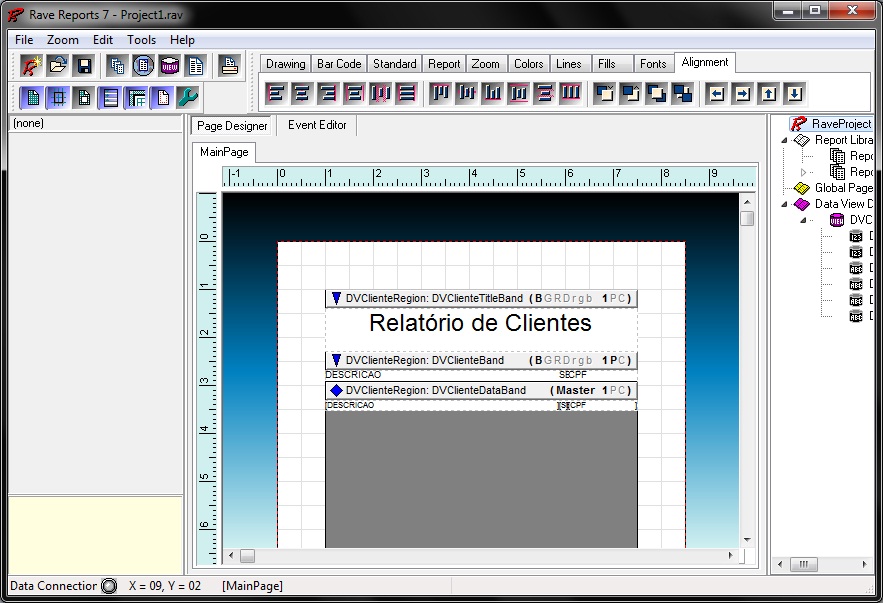Open preferences with the wrench icon

point(188,98)
